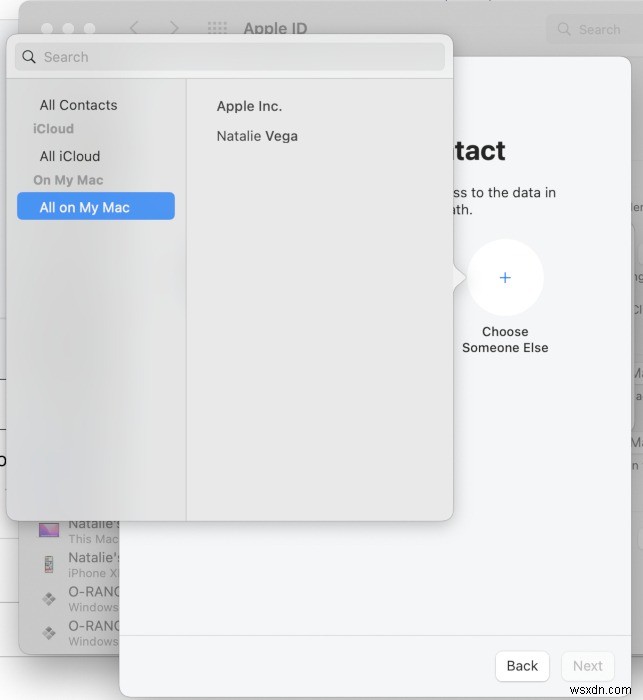
Task: Go forward with the System Preferences forward arrow
Action: click(174, 28)
